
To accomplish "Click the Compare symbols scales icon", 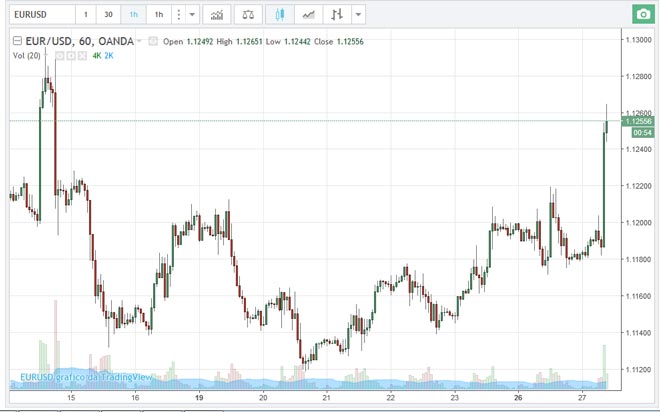I will point(248,15).
